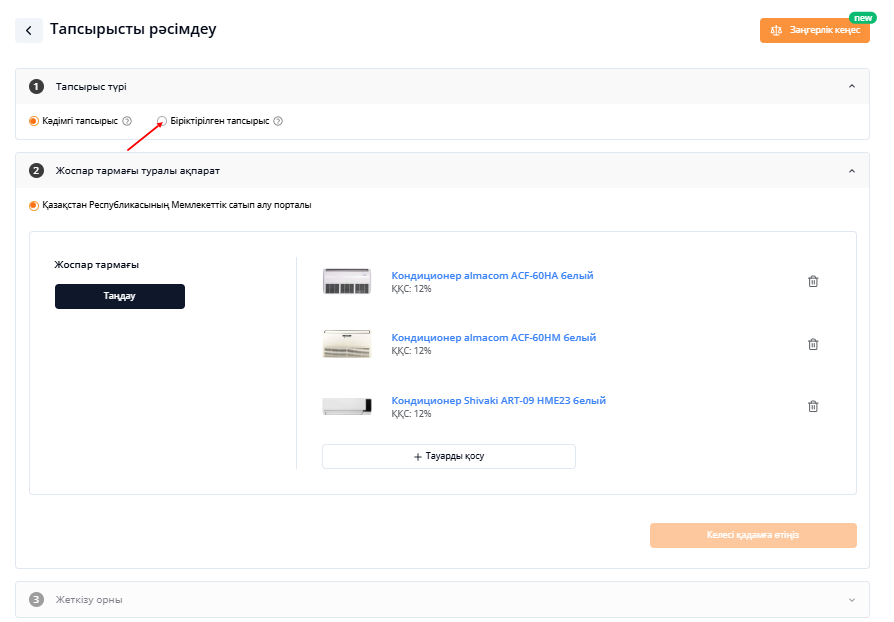The width and height of the screenshot is (894, 622).
Task: Select the Кәдімгі тапсырыс radio option
Action: 34,121
